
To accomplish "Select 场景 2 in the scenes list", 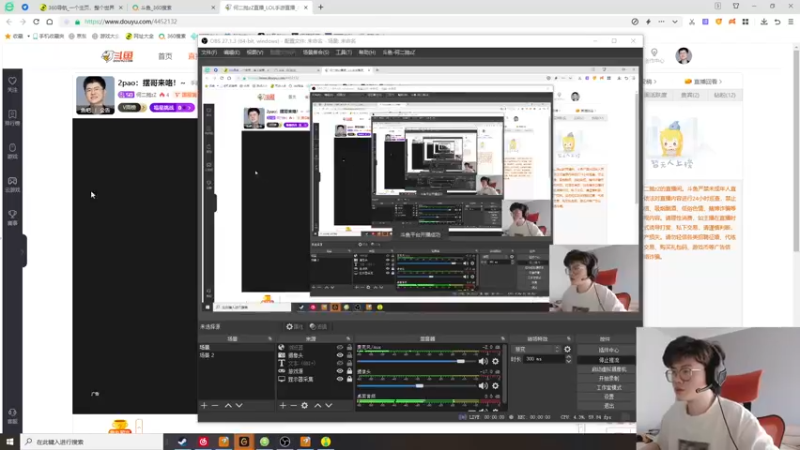I will tap(236, 355).
